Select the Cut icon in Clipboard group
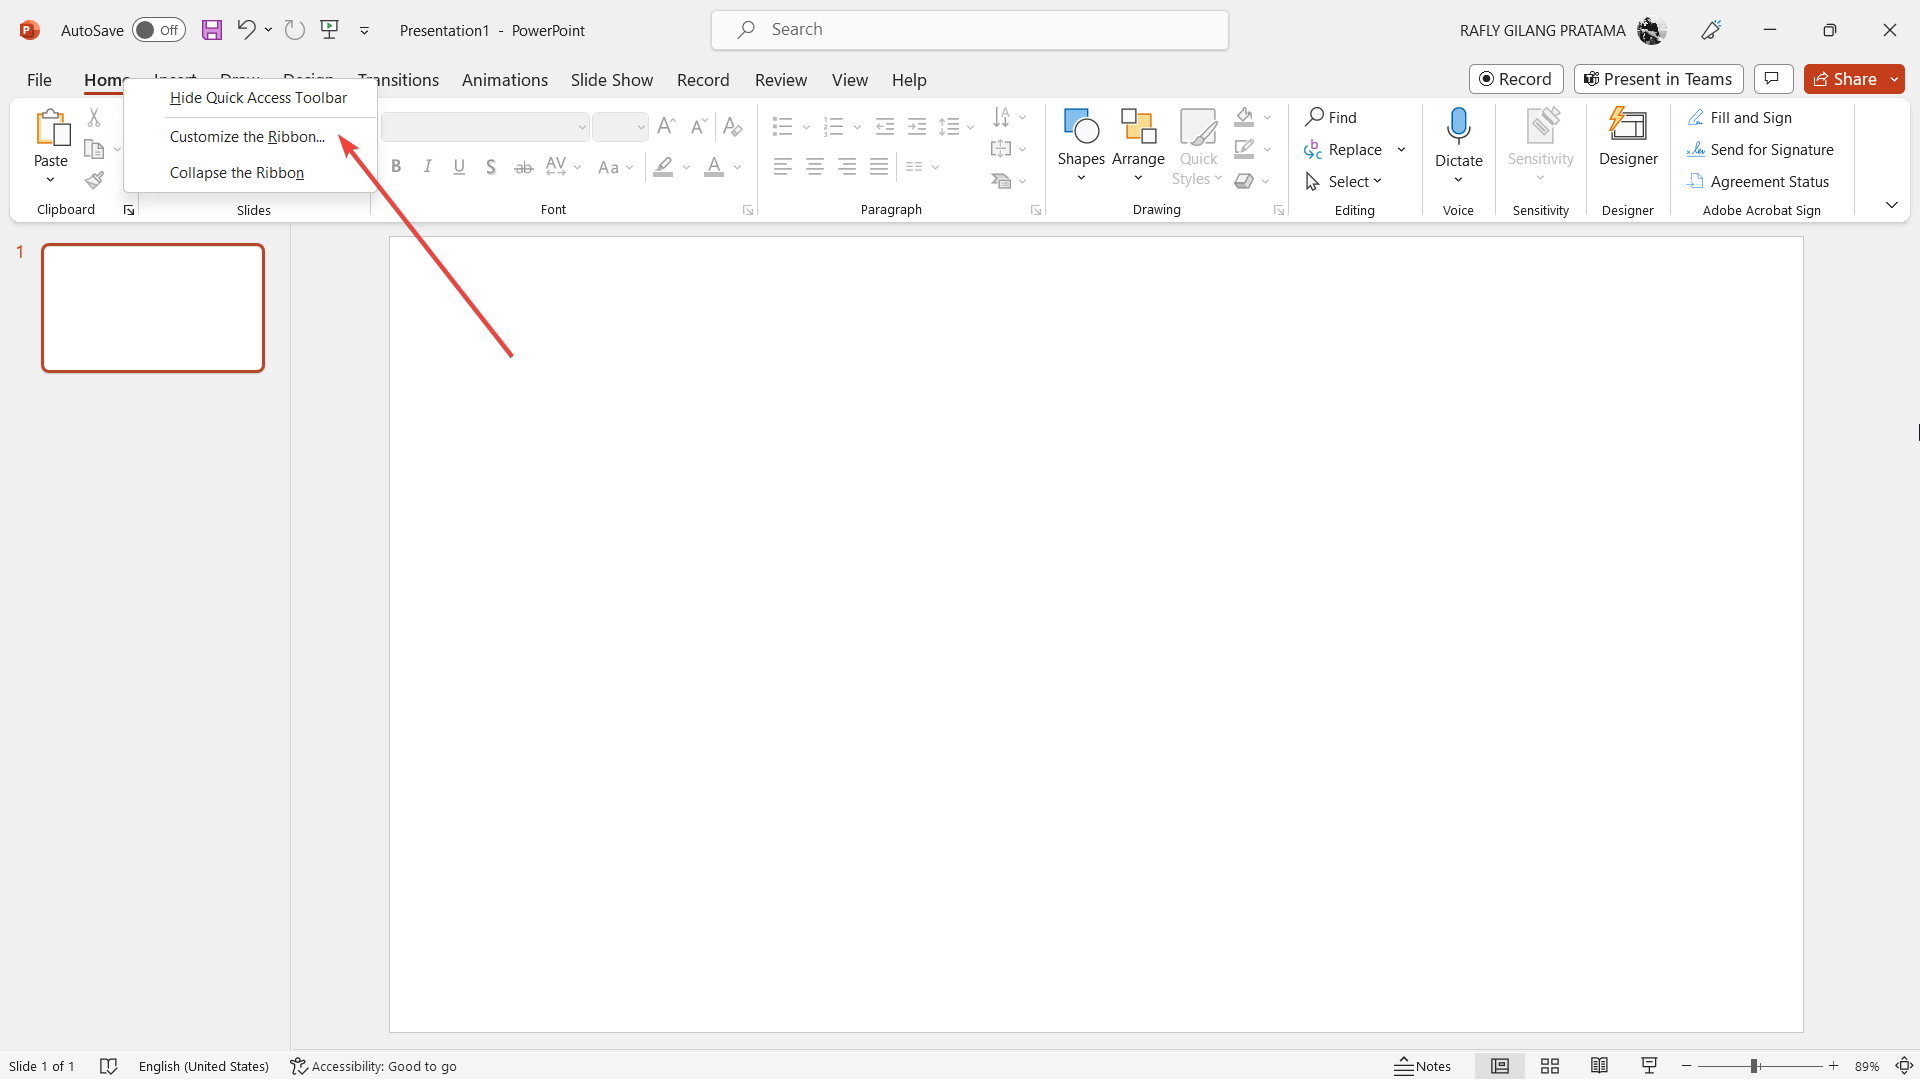 pos(94,117)
